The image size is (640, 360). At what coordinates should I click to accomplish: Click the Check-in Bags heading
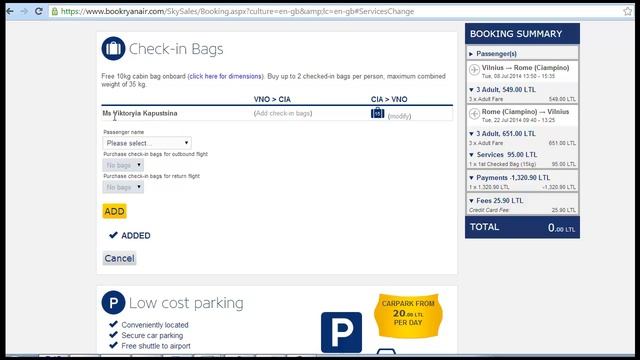coord(176,49)
